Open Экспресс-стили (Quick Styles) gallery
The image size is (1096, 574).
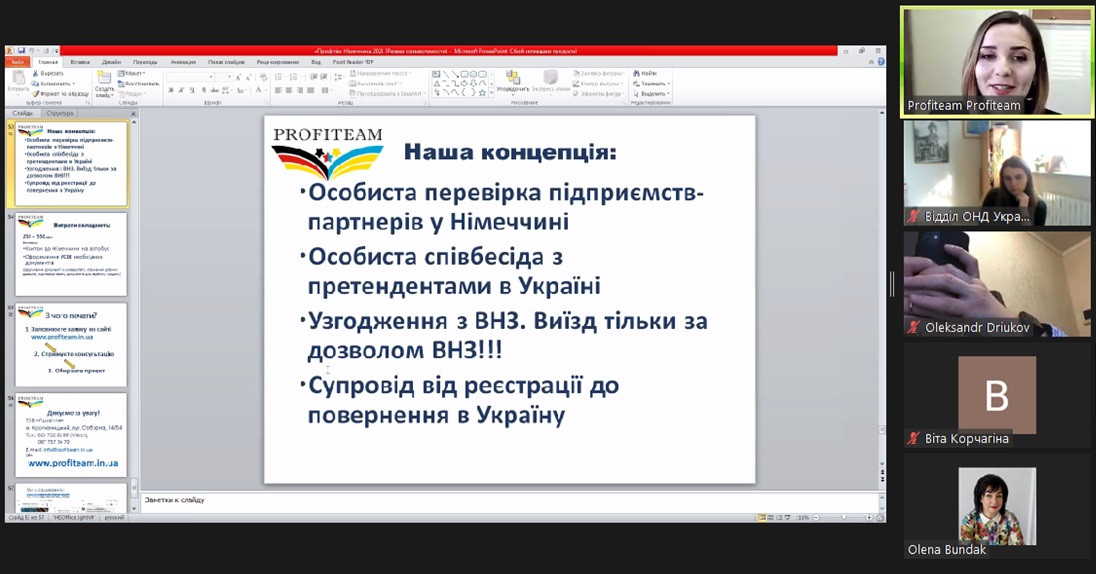click(x=551, y=82)
